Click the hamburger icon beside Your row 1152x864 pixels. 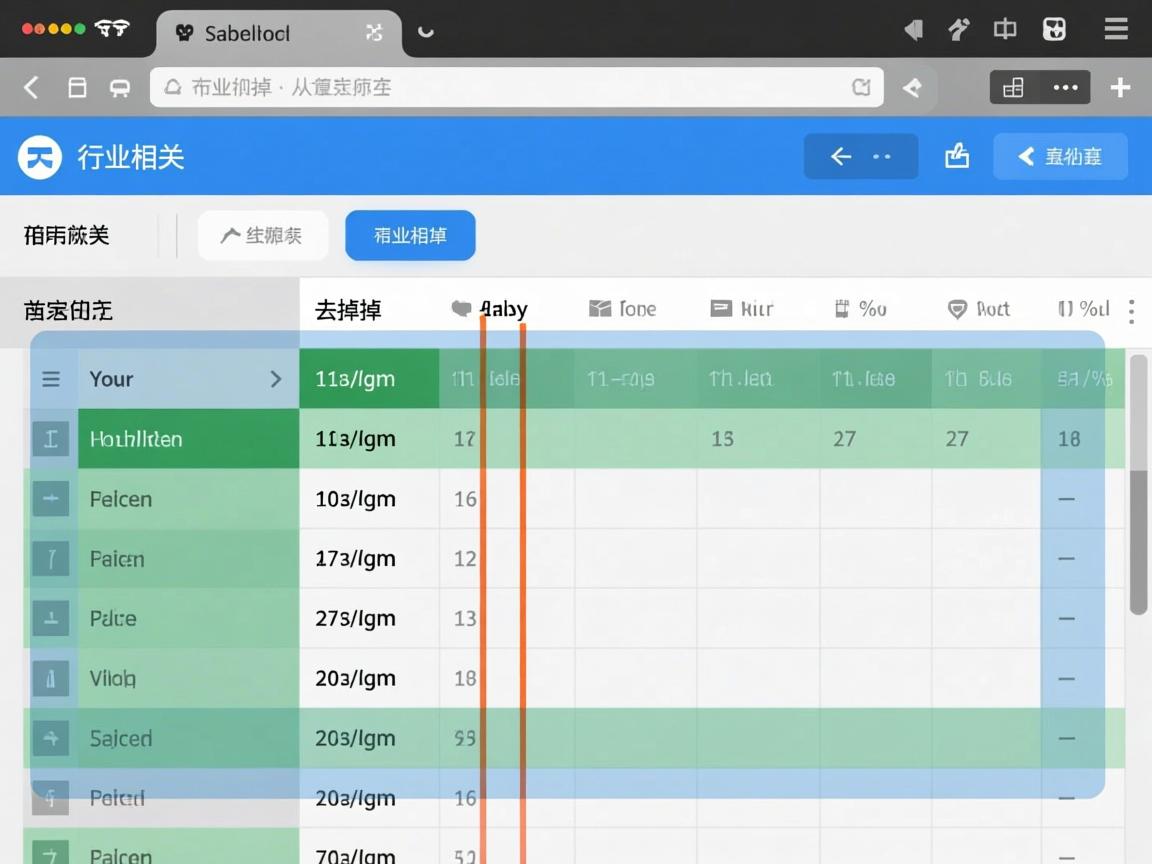click(x=51, y=379)
